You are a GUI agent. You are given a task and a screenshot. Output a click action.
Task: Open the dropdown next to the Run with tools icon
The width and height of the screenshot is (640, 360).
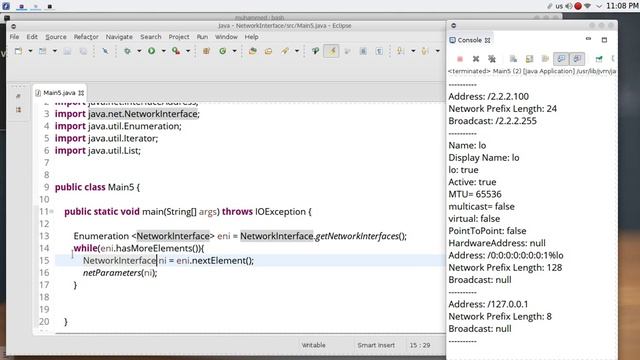188,51
